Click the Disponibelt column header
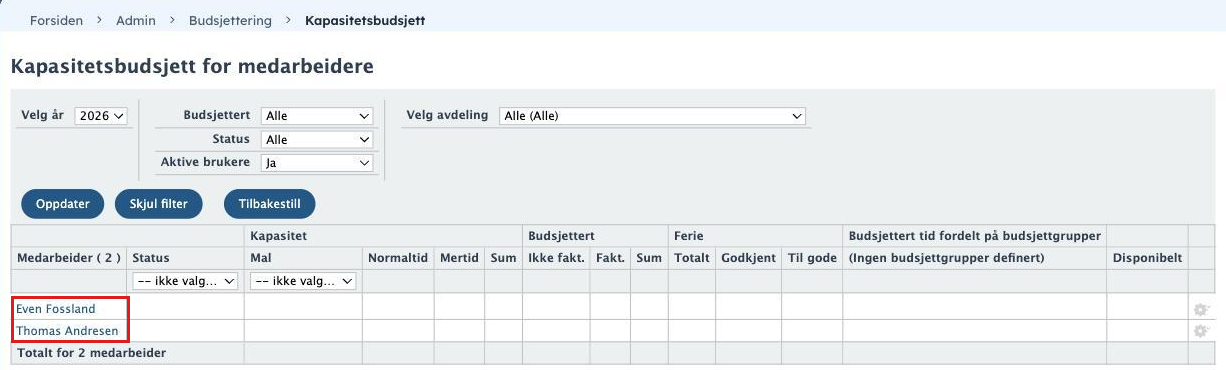This screenshot has width=1226, height=370. [x=1148, y=258]
